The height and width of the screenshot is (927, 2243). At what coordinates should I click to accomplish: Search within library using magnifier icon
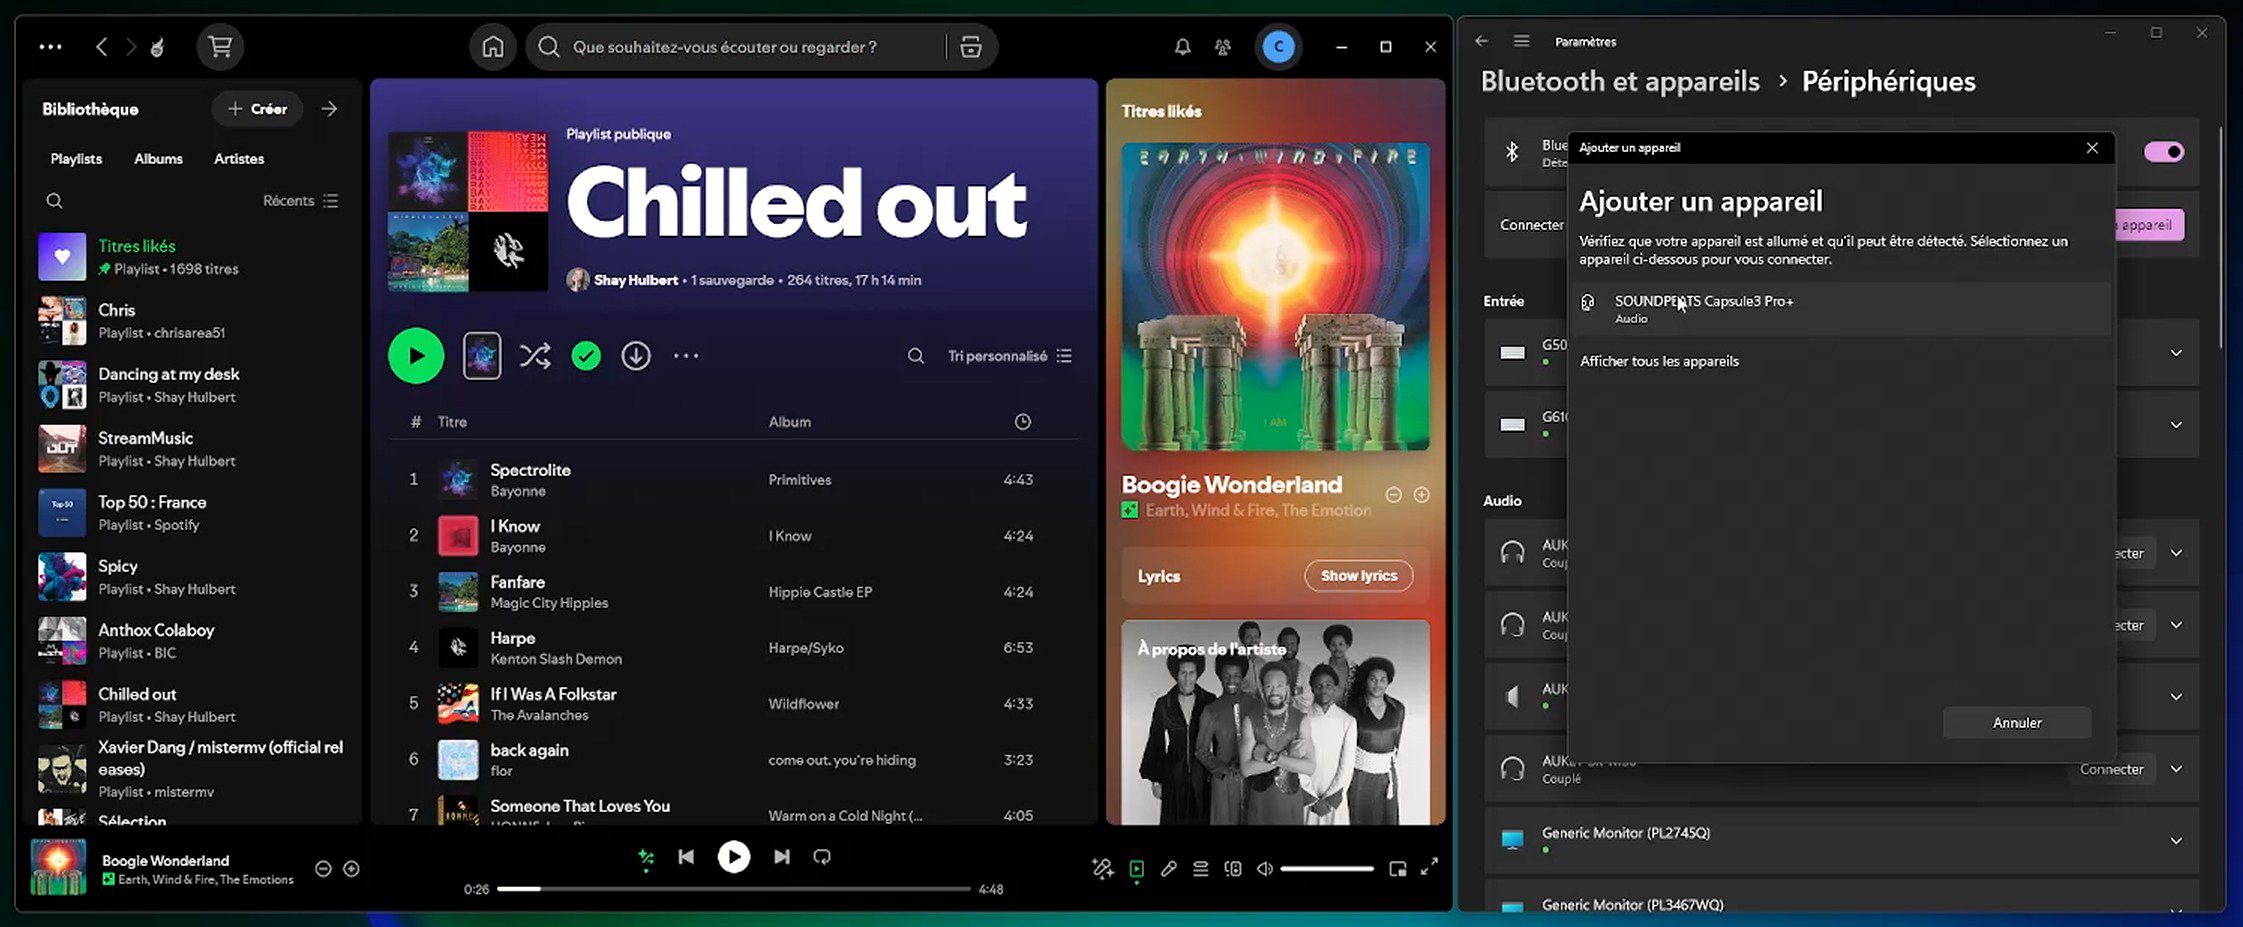(54, 201)
